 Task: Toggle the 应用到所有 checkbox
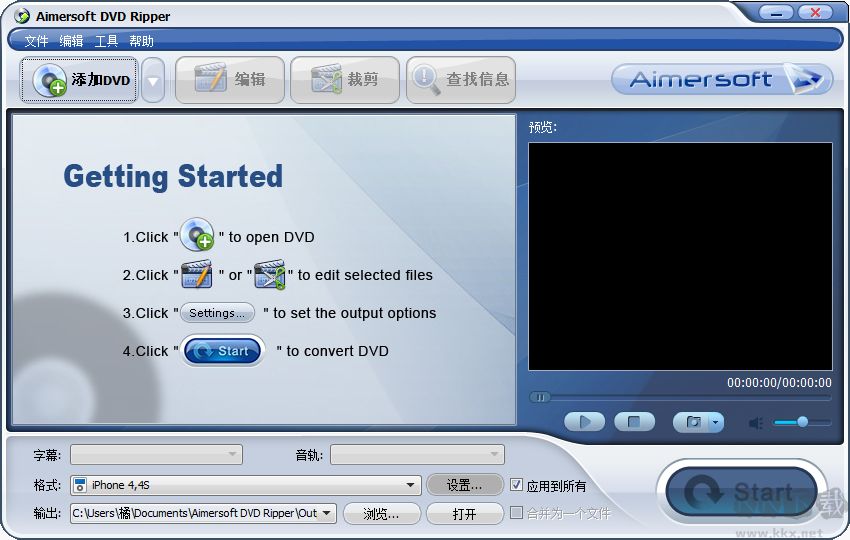click(517, 485)
